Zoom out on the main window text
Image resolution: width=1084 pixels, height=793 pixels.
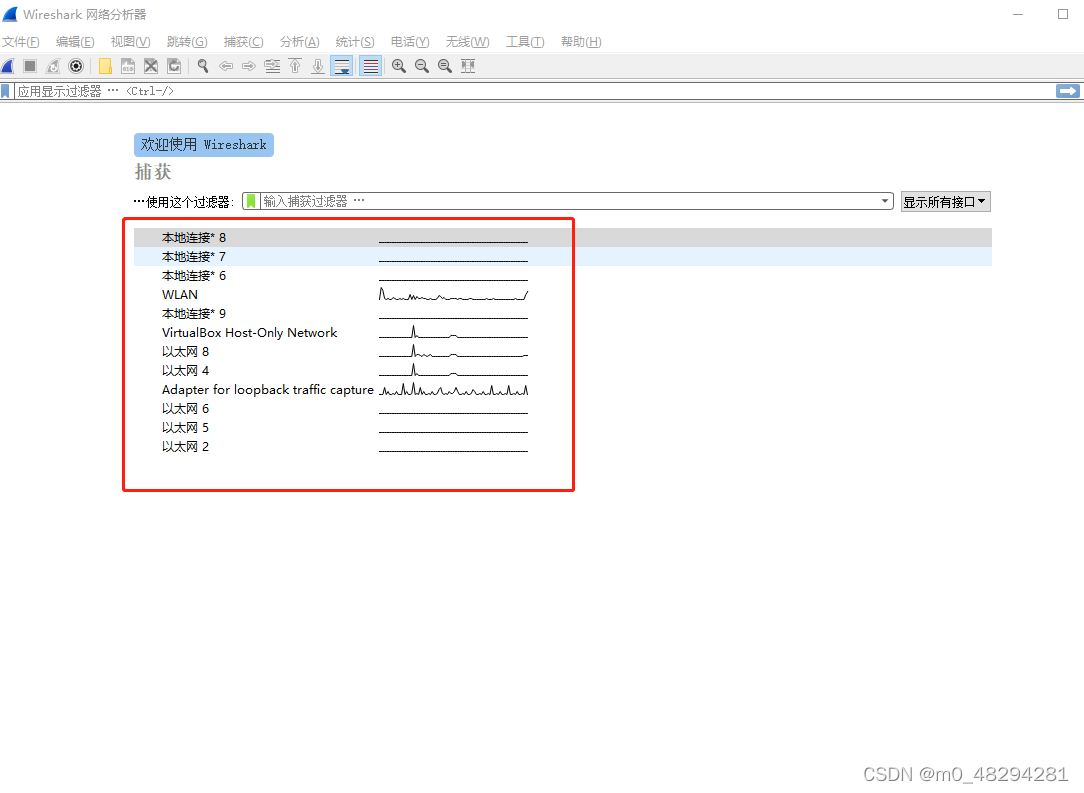coord(422,66)
